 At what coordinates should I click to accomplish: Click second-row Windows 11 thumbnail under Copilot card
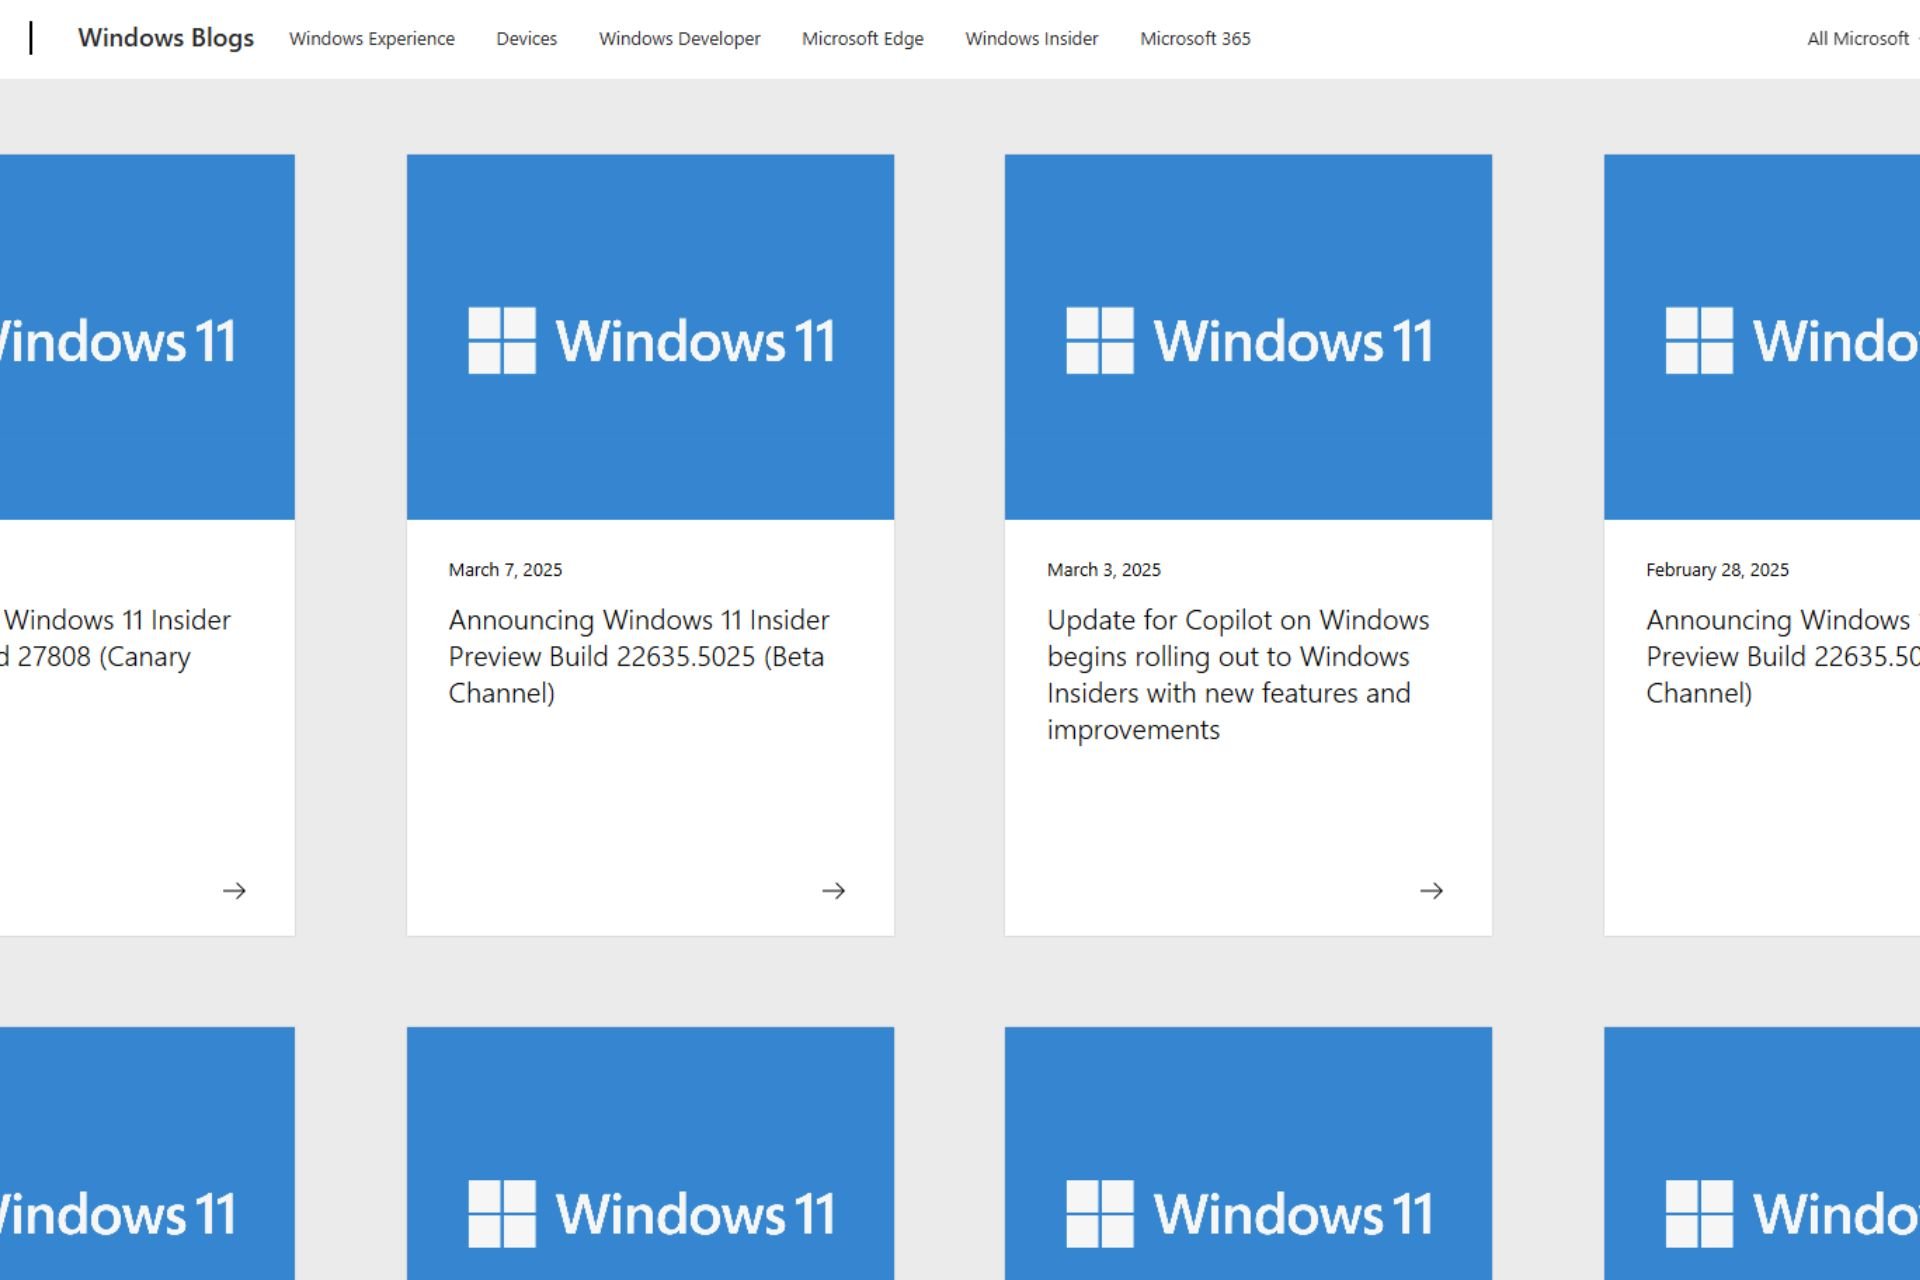(1248, 1153)
